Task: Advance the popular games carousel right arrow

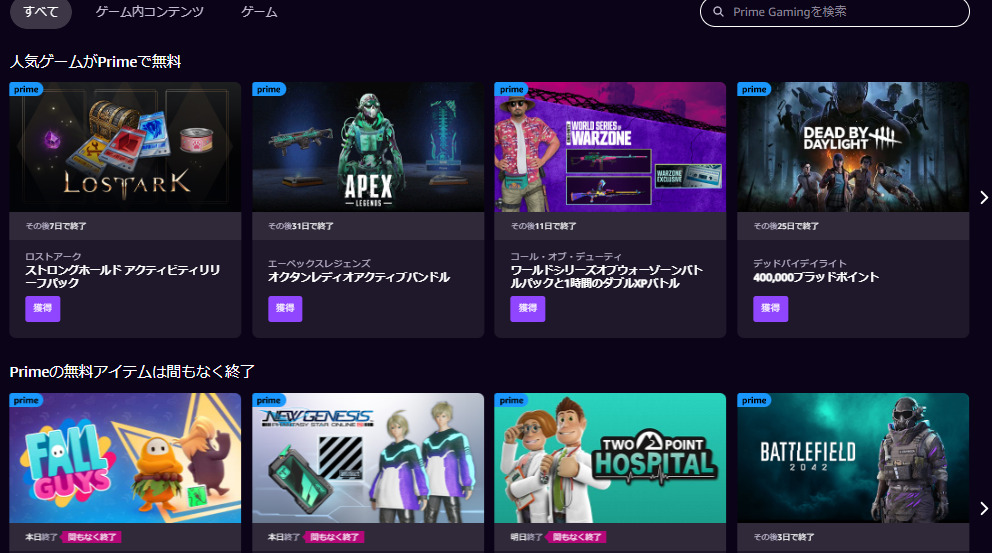Action: (x=984, y=197)
